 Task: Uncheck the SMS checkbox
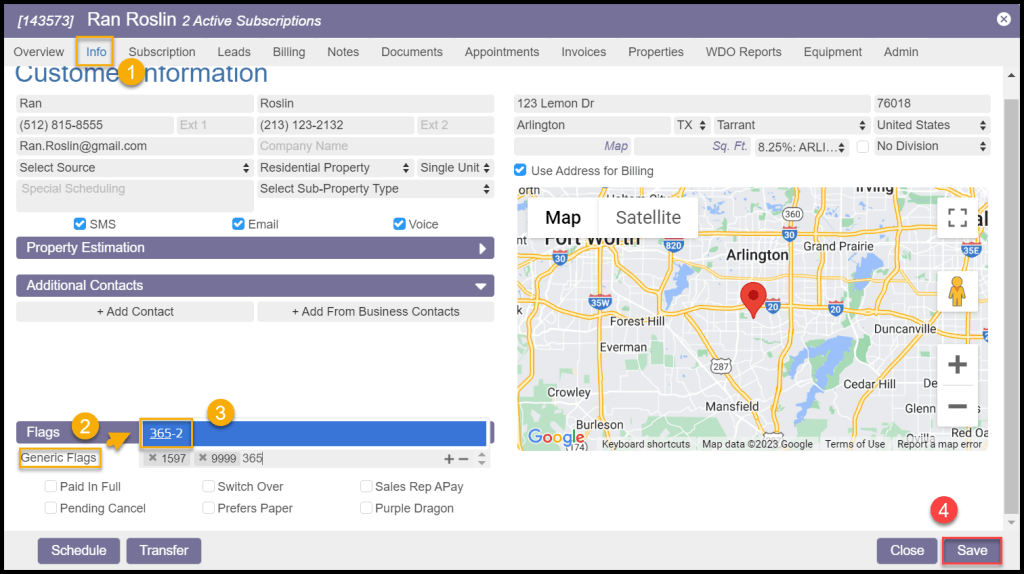(x=80, y=224)
